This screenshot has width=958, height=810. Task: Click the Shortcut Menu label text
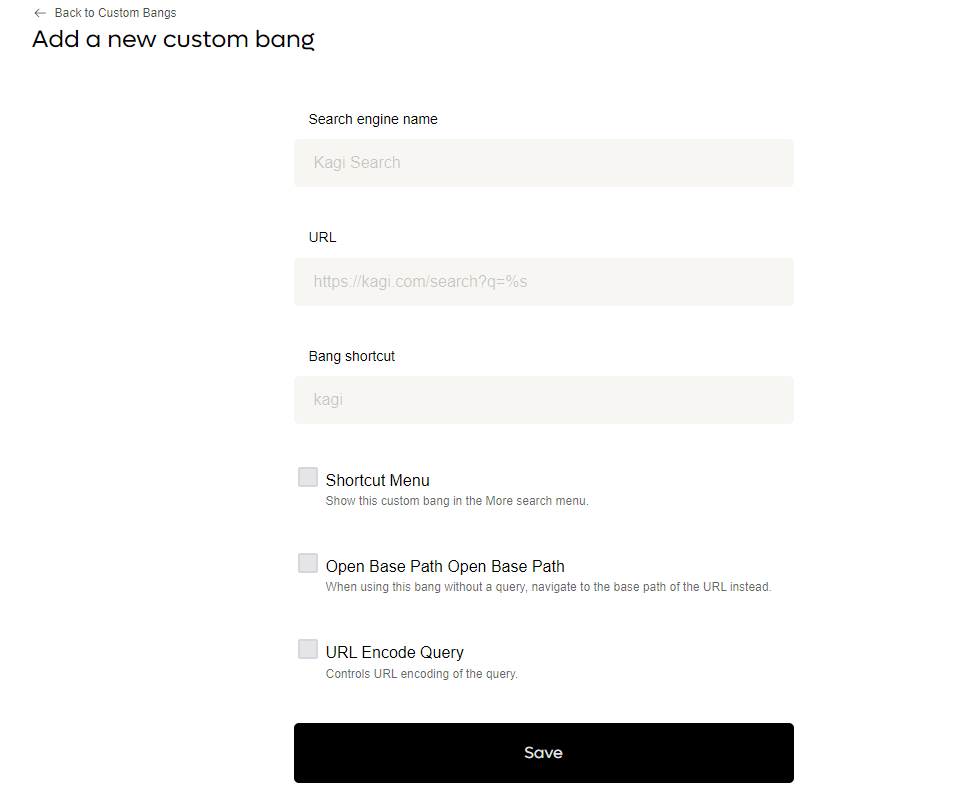pyautogui.click(x=377, y=480)
